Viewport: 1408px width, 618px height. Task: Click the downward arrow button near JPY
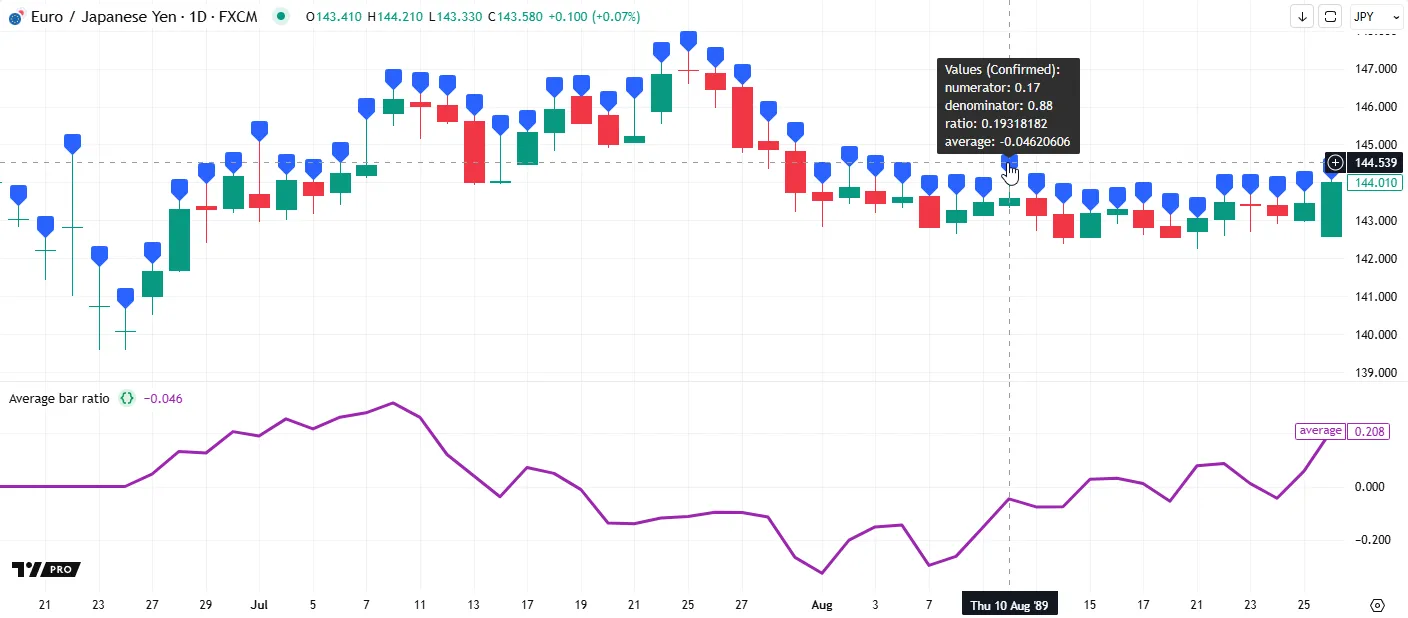click(x=1302, y=16)
